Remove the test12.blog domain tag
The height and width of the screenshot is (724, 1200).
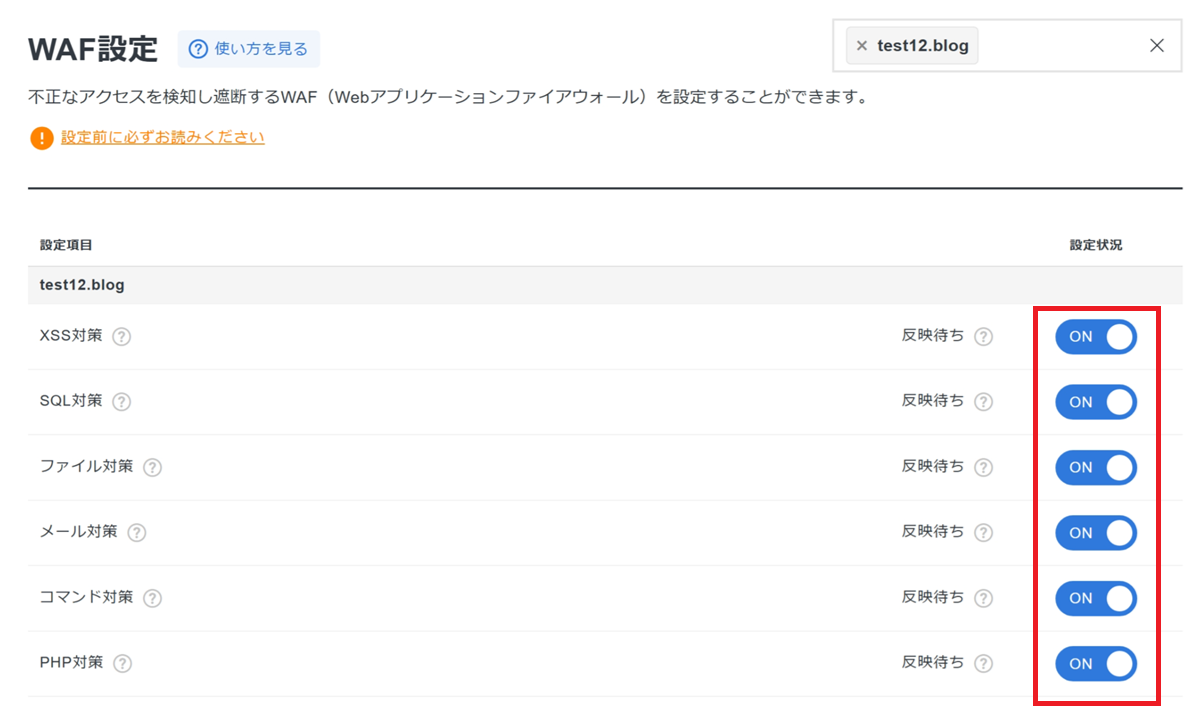pos(862,46)
